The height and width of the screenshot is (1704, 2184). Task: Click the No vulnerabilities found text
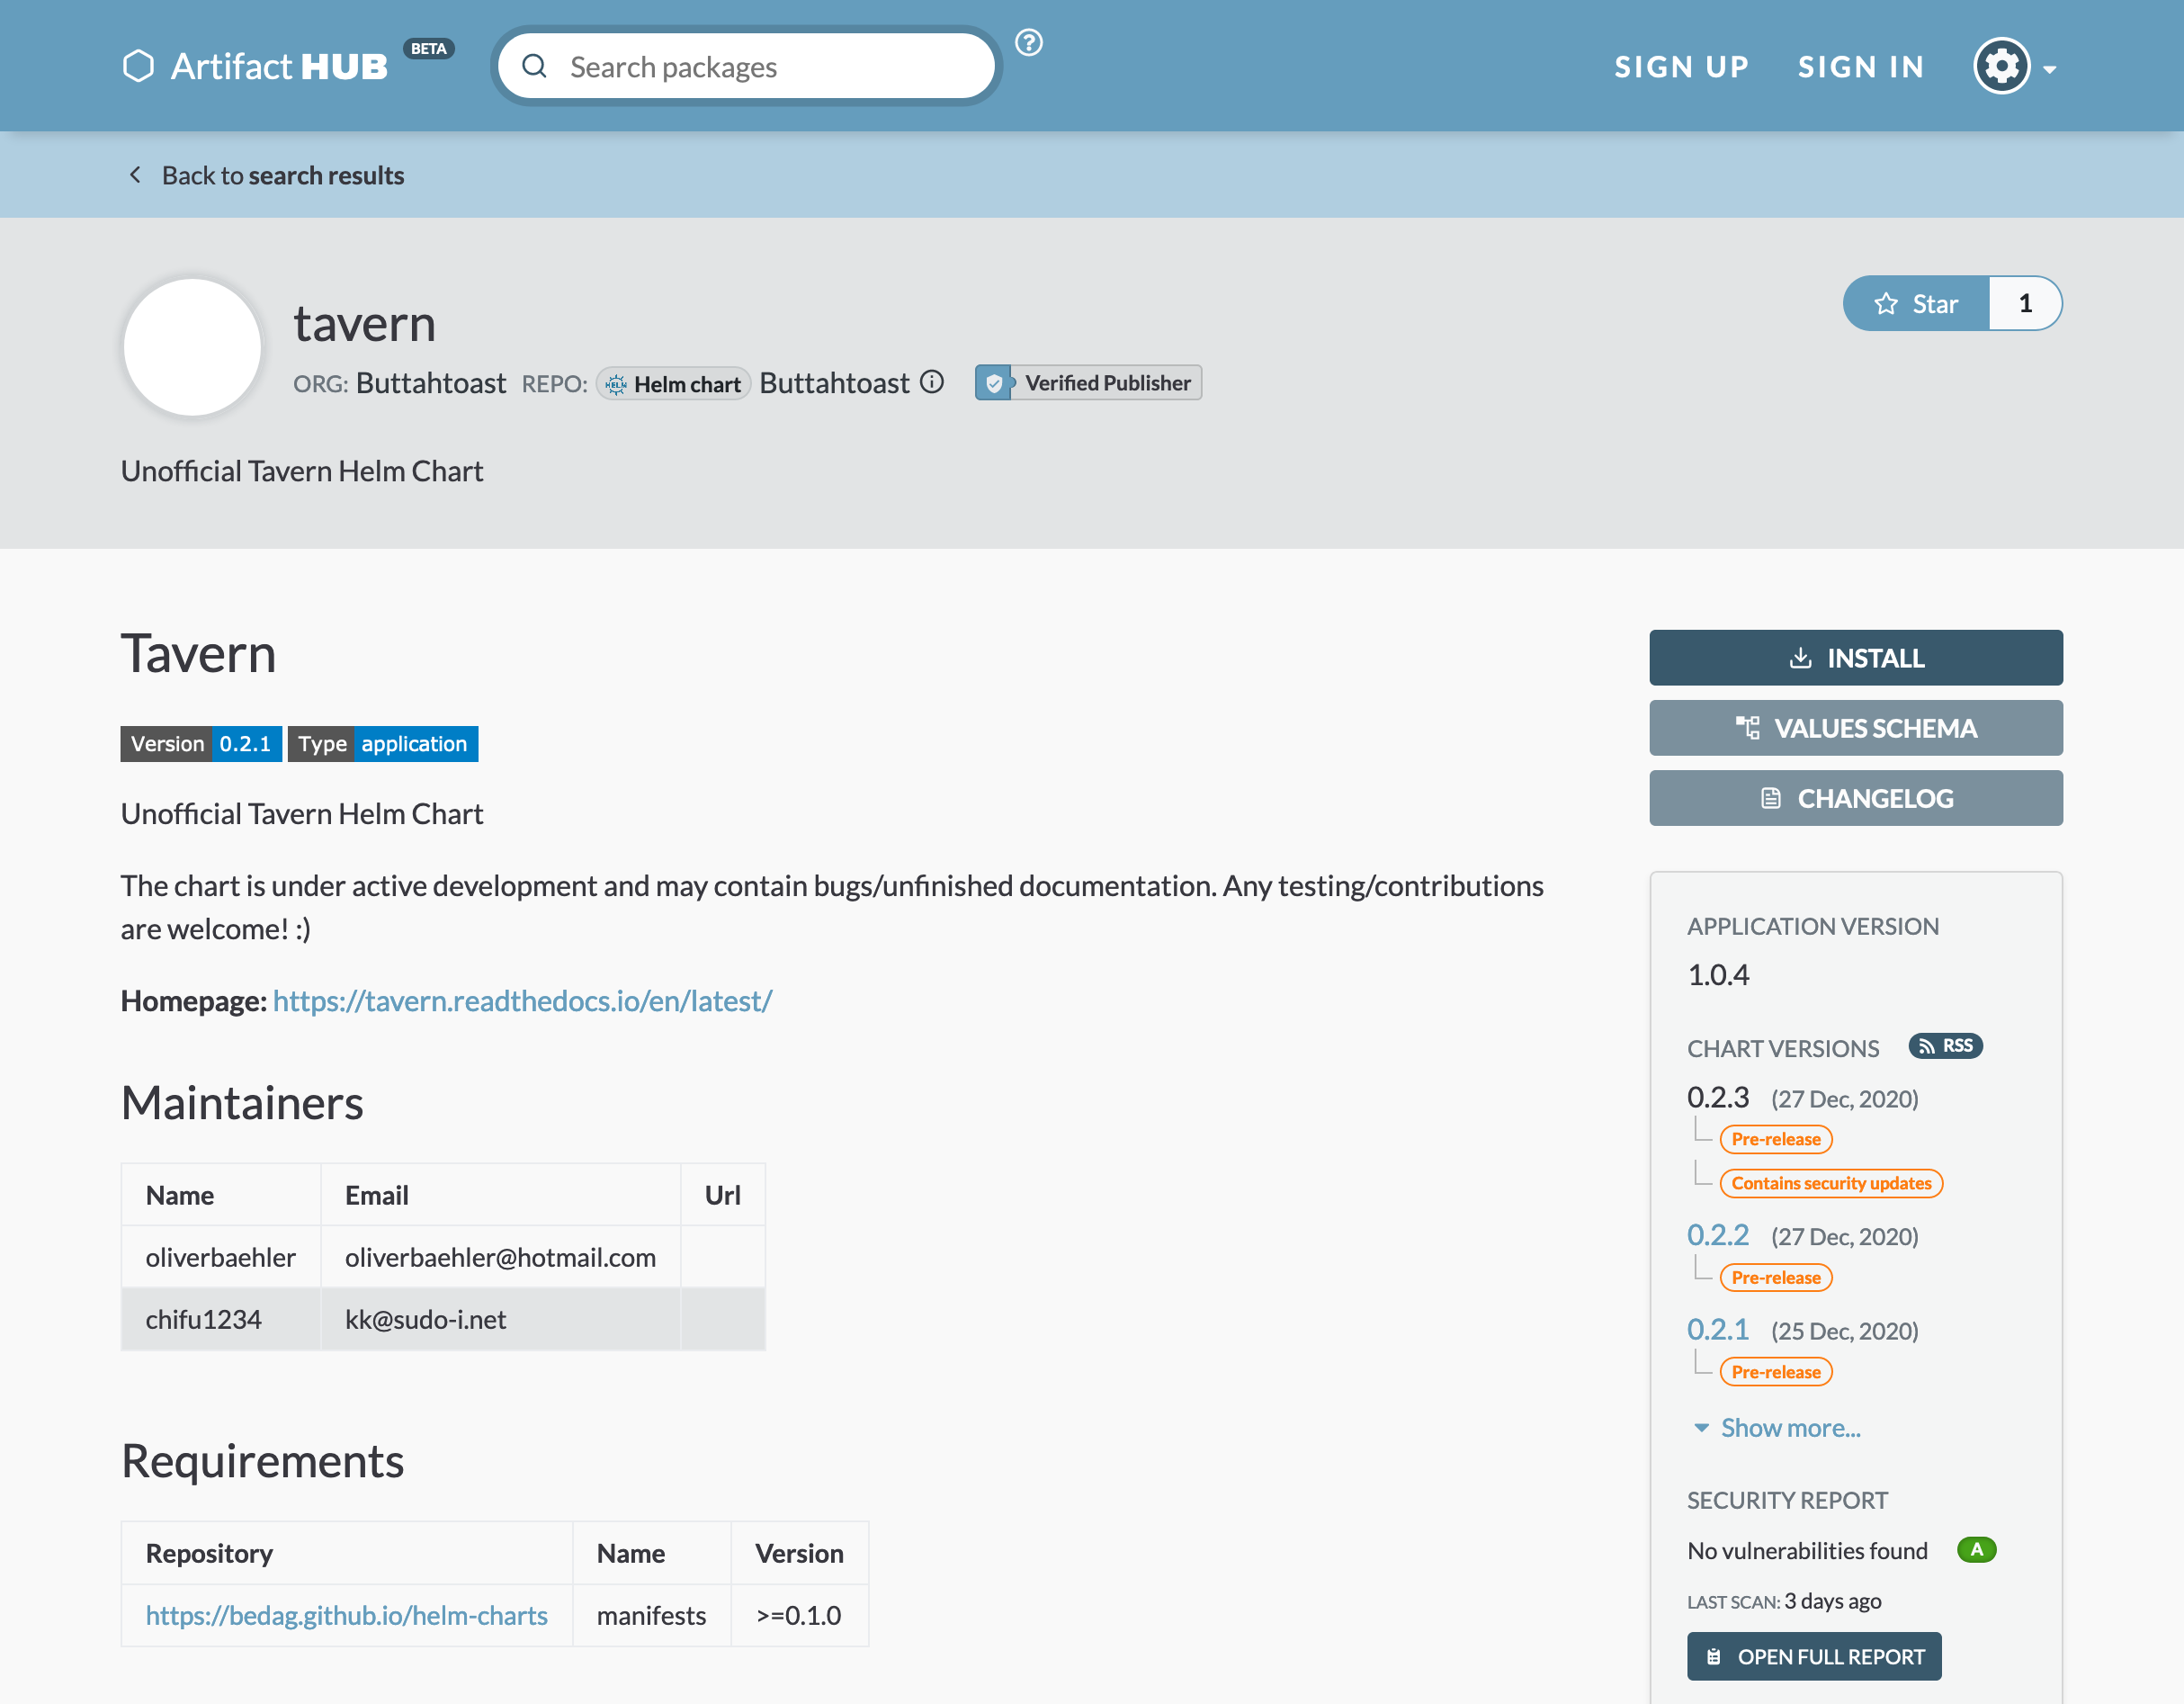(x=1807, y=1551)
